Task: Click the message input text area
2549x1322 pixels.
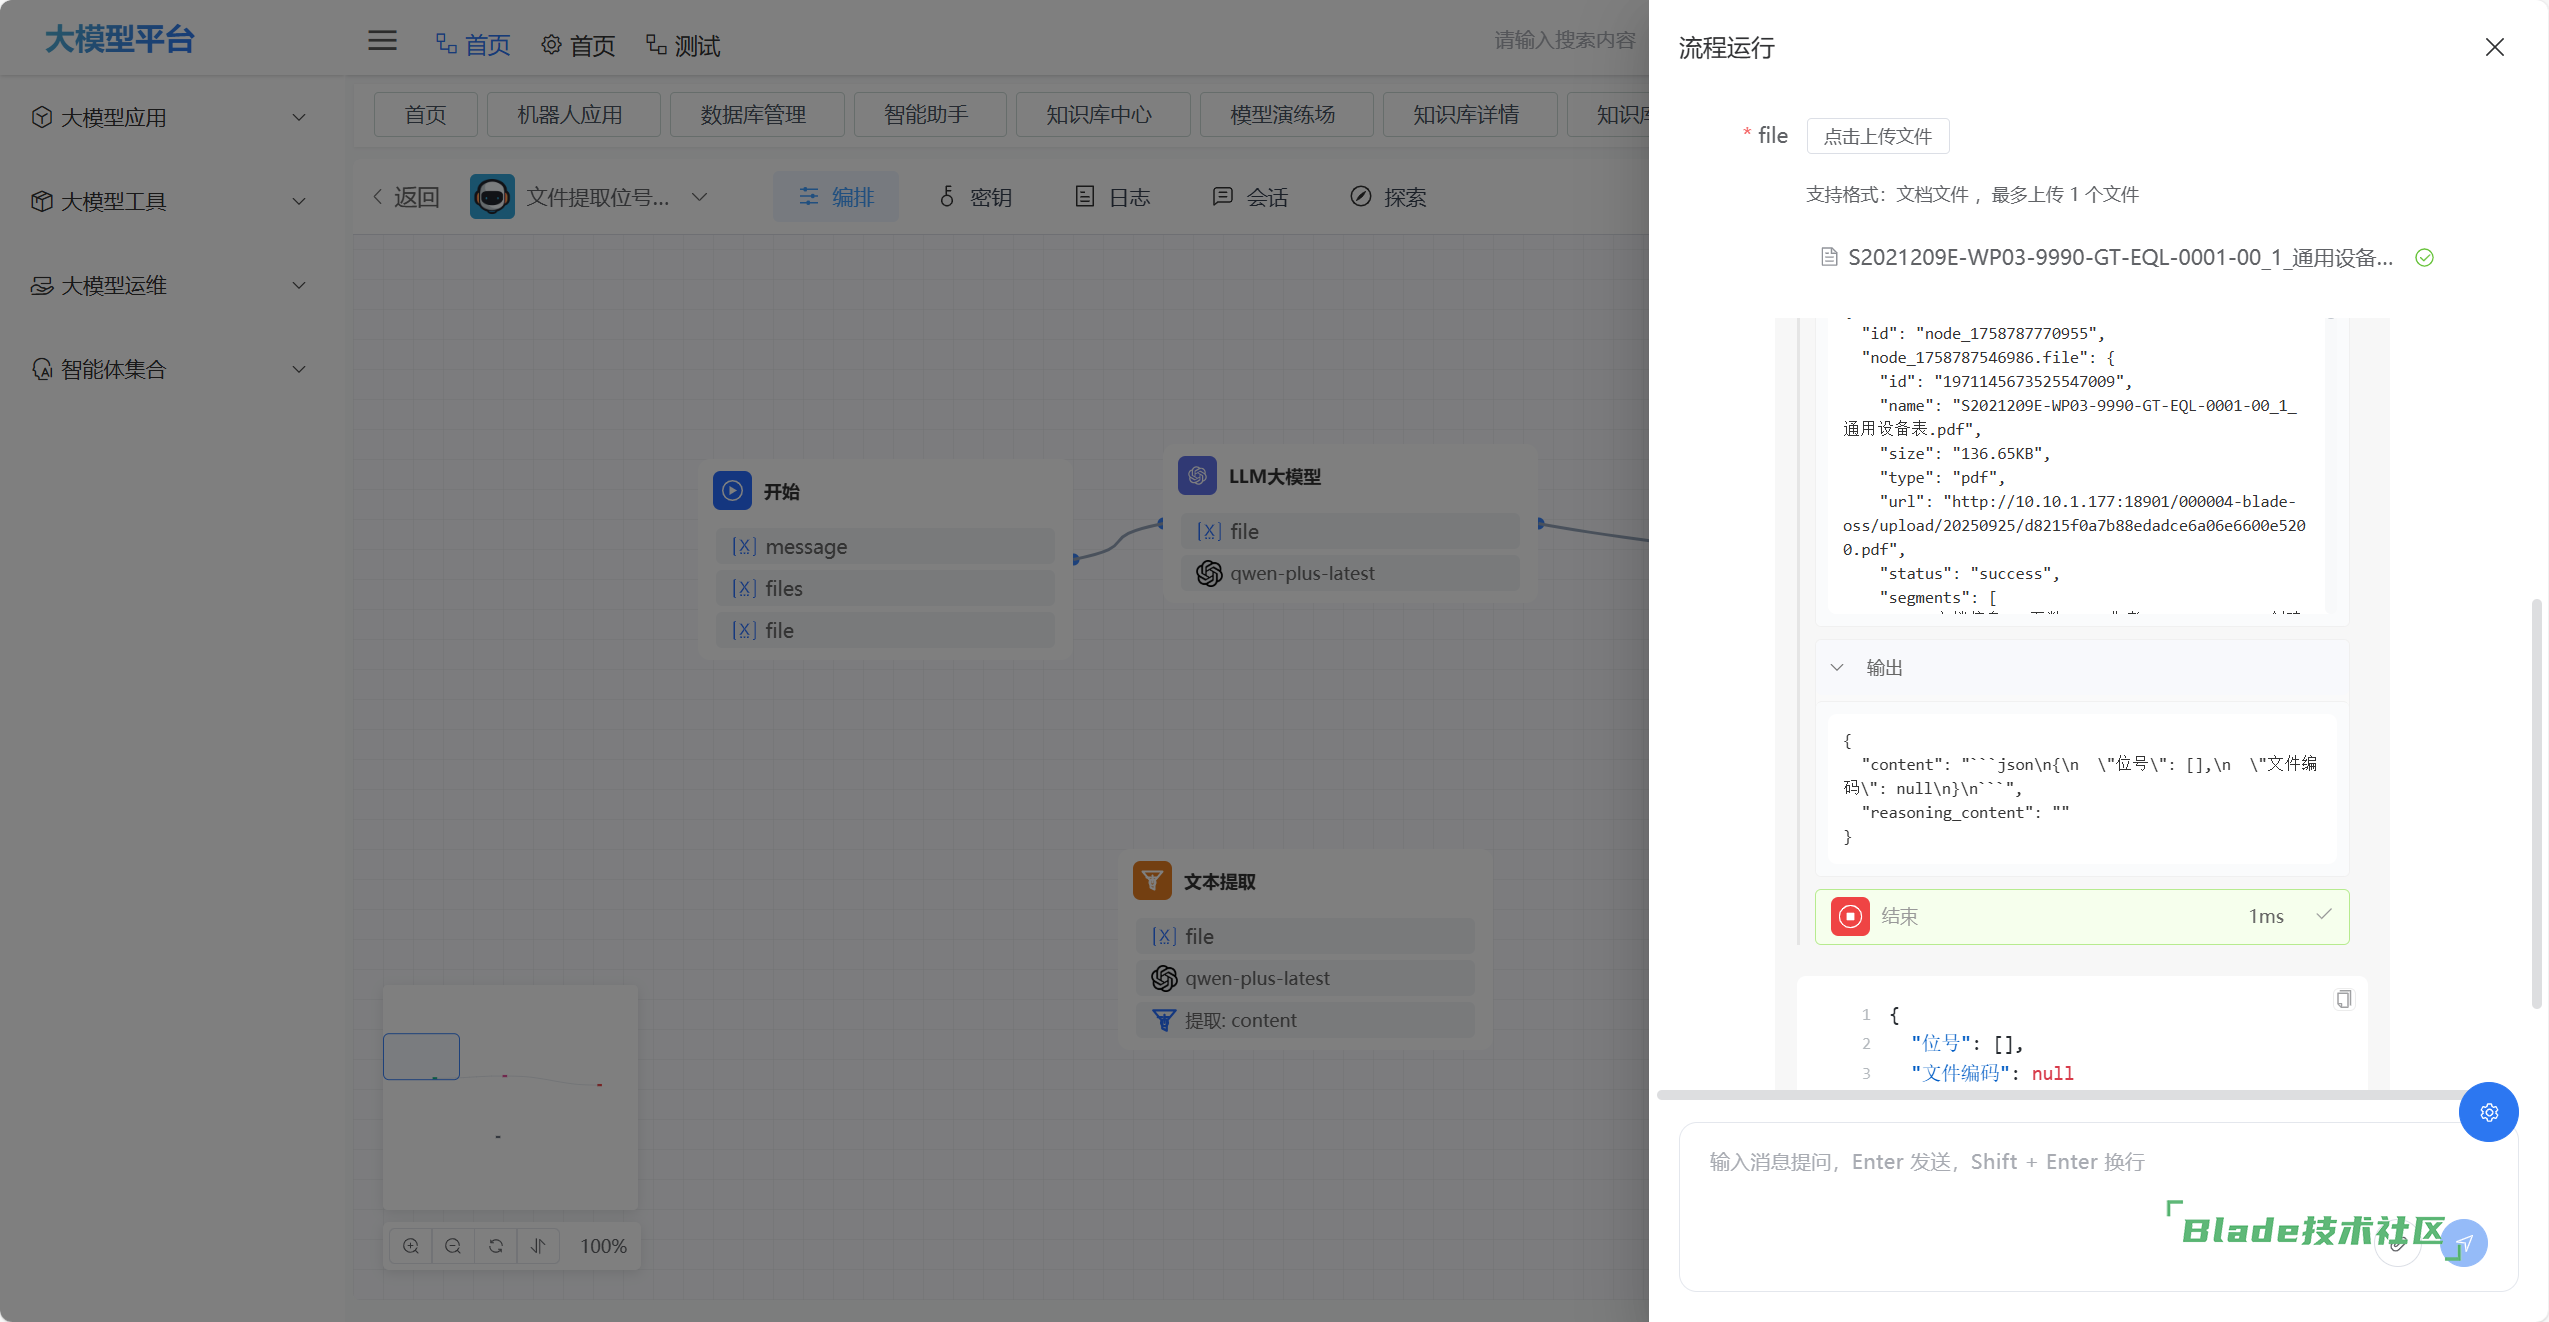Action: coord(2098,1206)
